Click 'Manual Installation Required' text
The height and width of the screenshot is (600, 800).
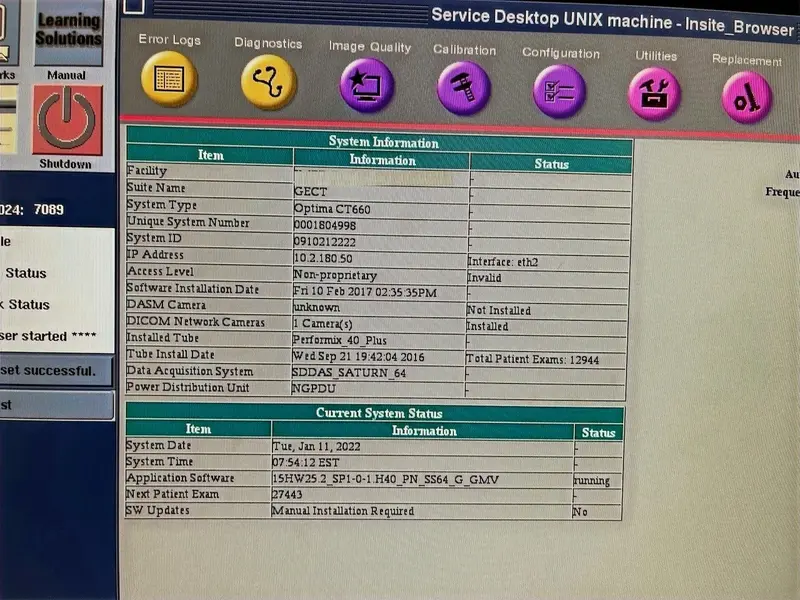tap(343, 511)
